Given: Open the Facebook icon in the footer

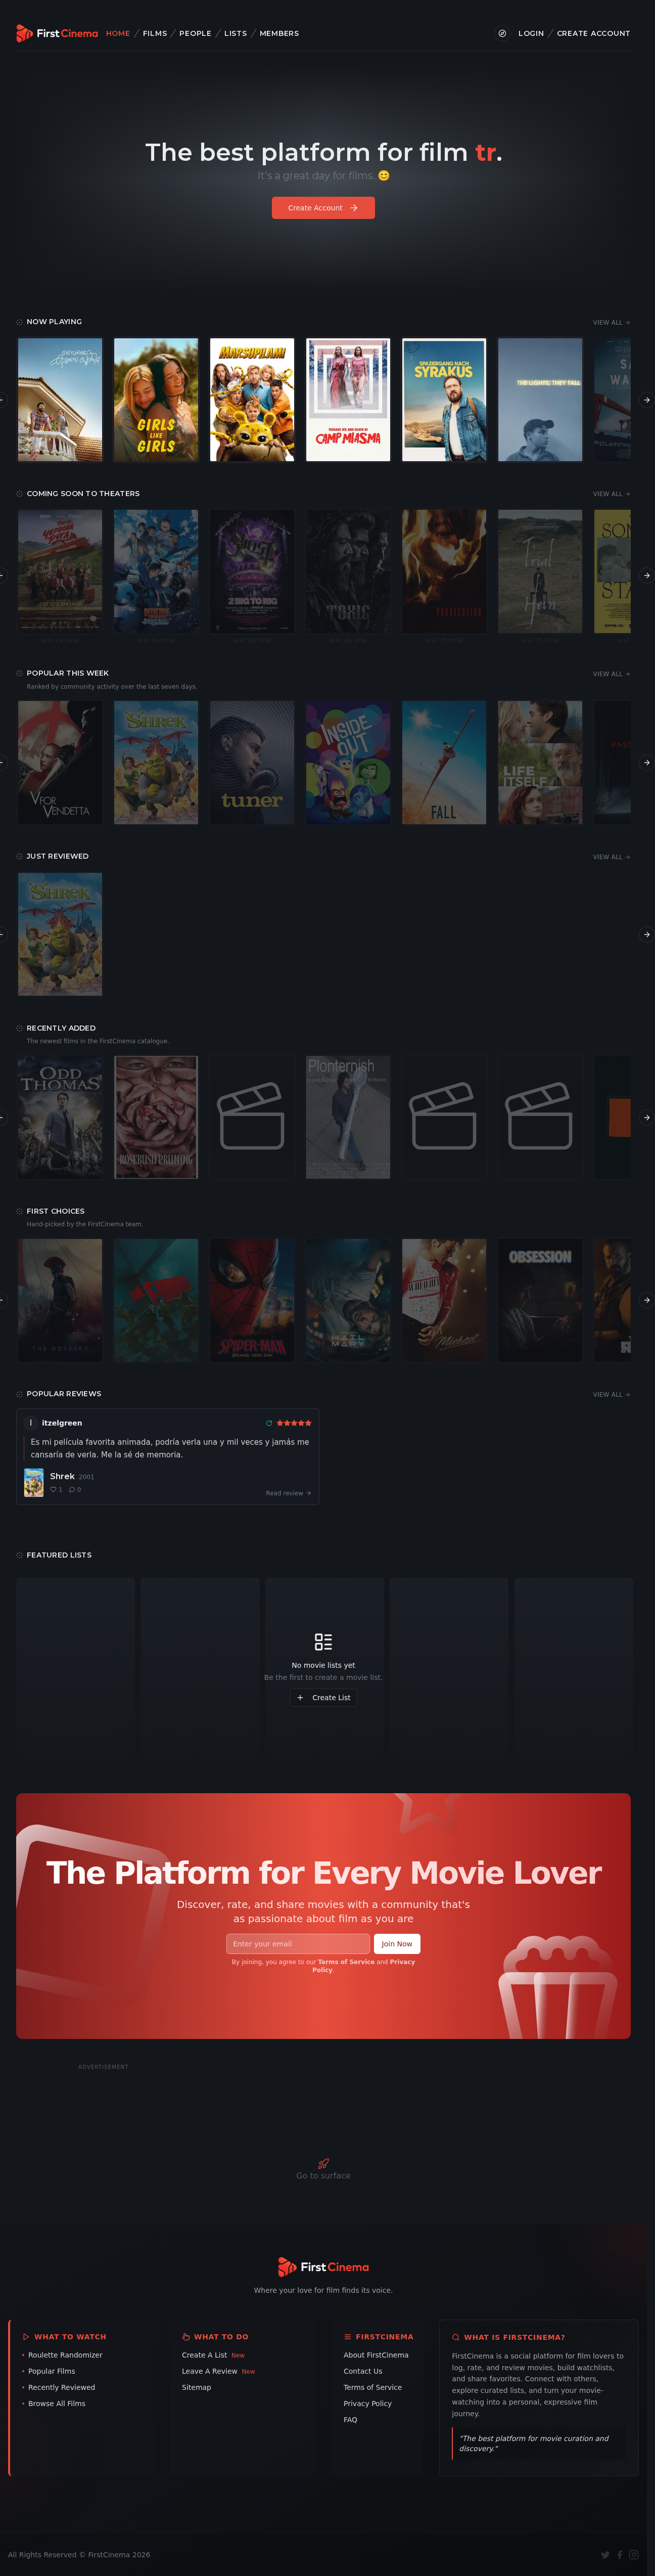Looking at the screenshot, I should [x=619, y=2555].
